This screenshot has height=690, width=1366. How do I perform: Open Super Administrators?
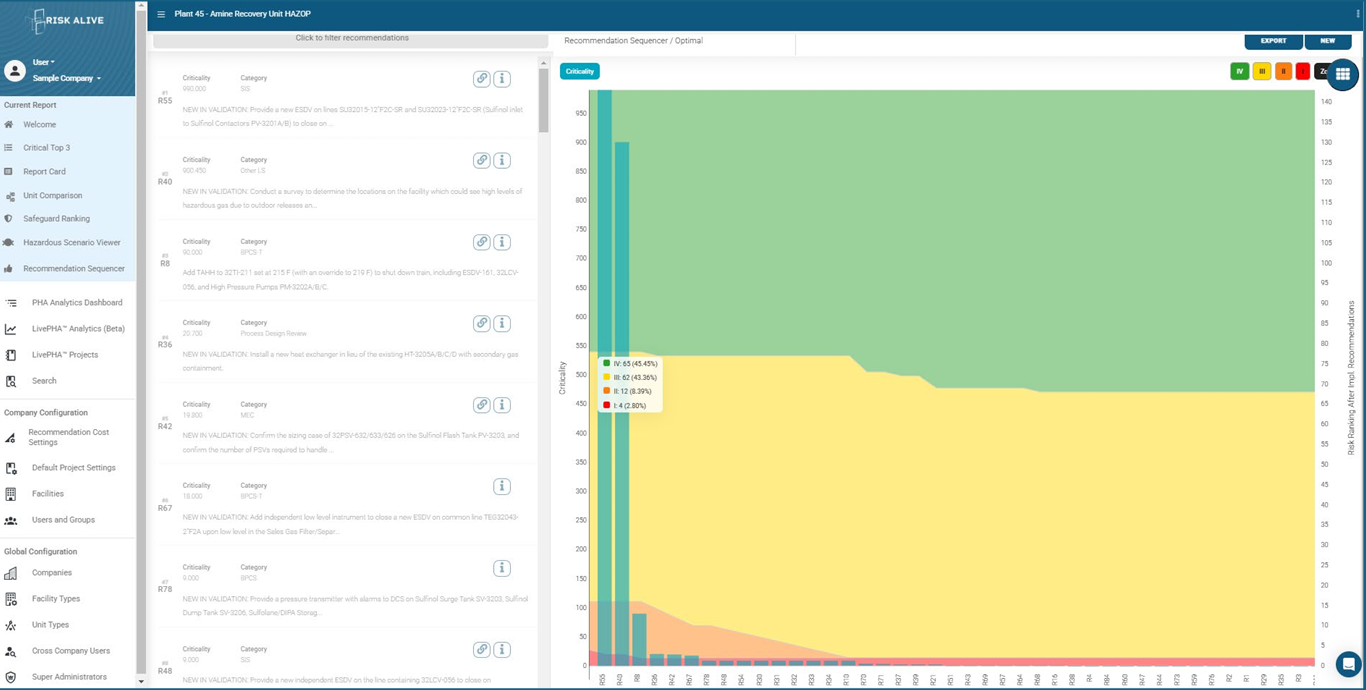pos(69,677)
